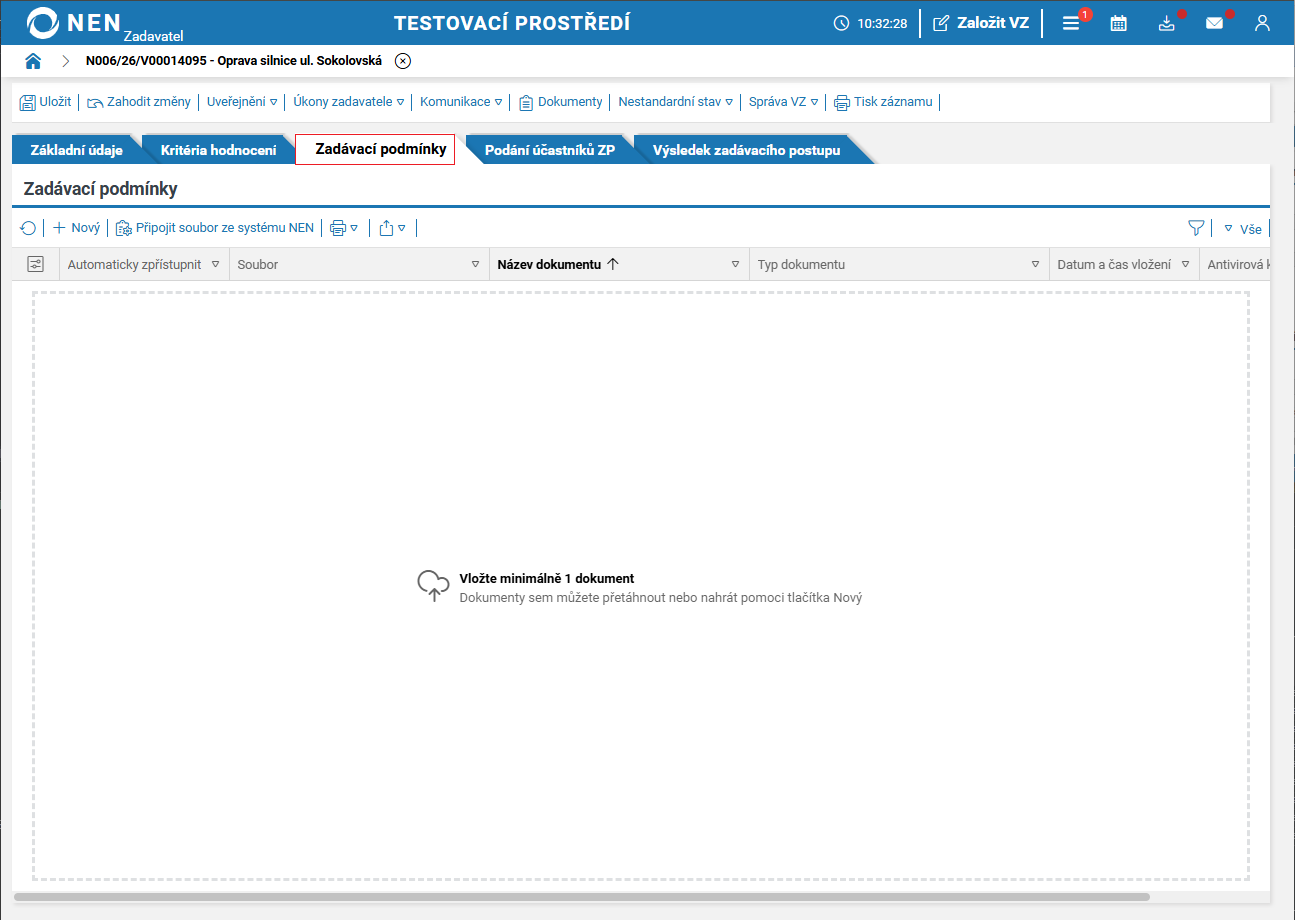Open the export share dropdown
This screenshot has width=1295, height=920.
click(x=393, y=228)
